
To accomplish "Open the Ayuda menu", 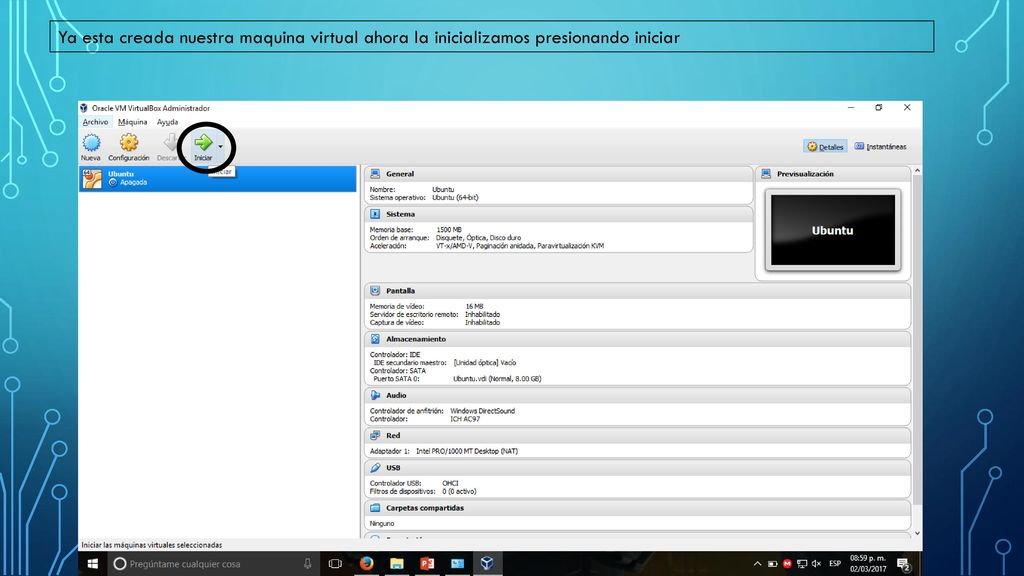I will tap(167, 122).
